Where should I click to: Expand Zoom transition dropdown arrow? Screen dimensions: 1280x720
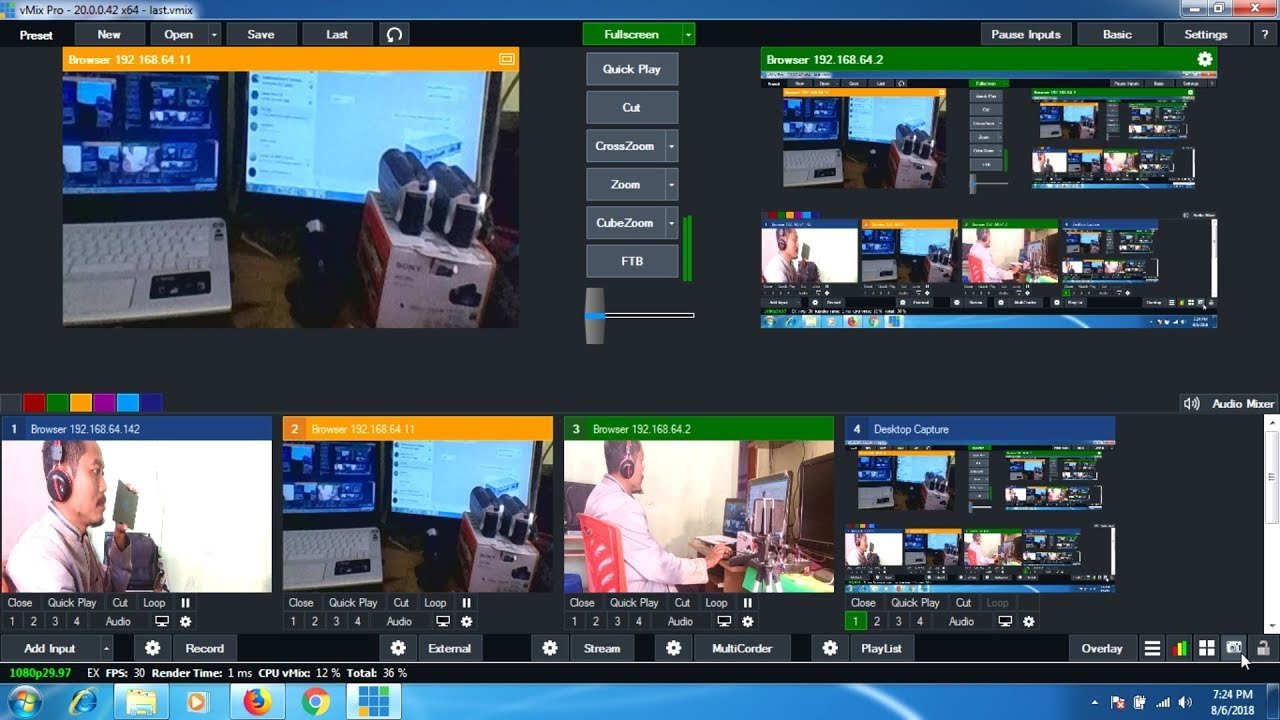671,185
